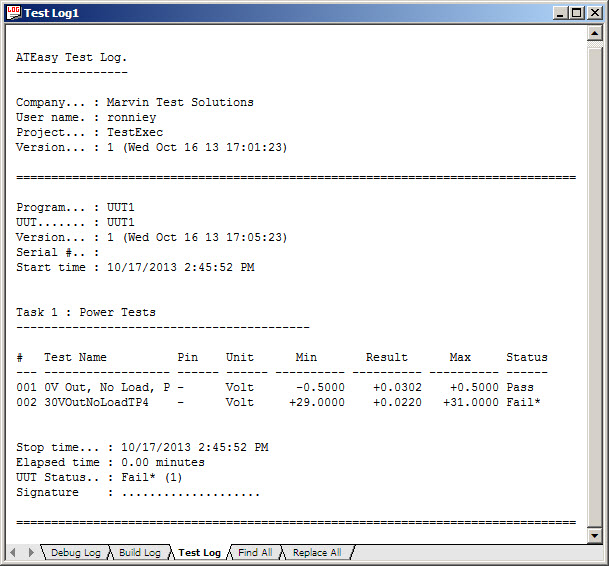609x566 pixels.
Task: Maximize the Test Log1 window
Action: (x=576, y=13)
